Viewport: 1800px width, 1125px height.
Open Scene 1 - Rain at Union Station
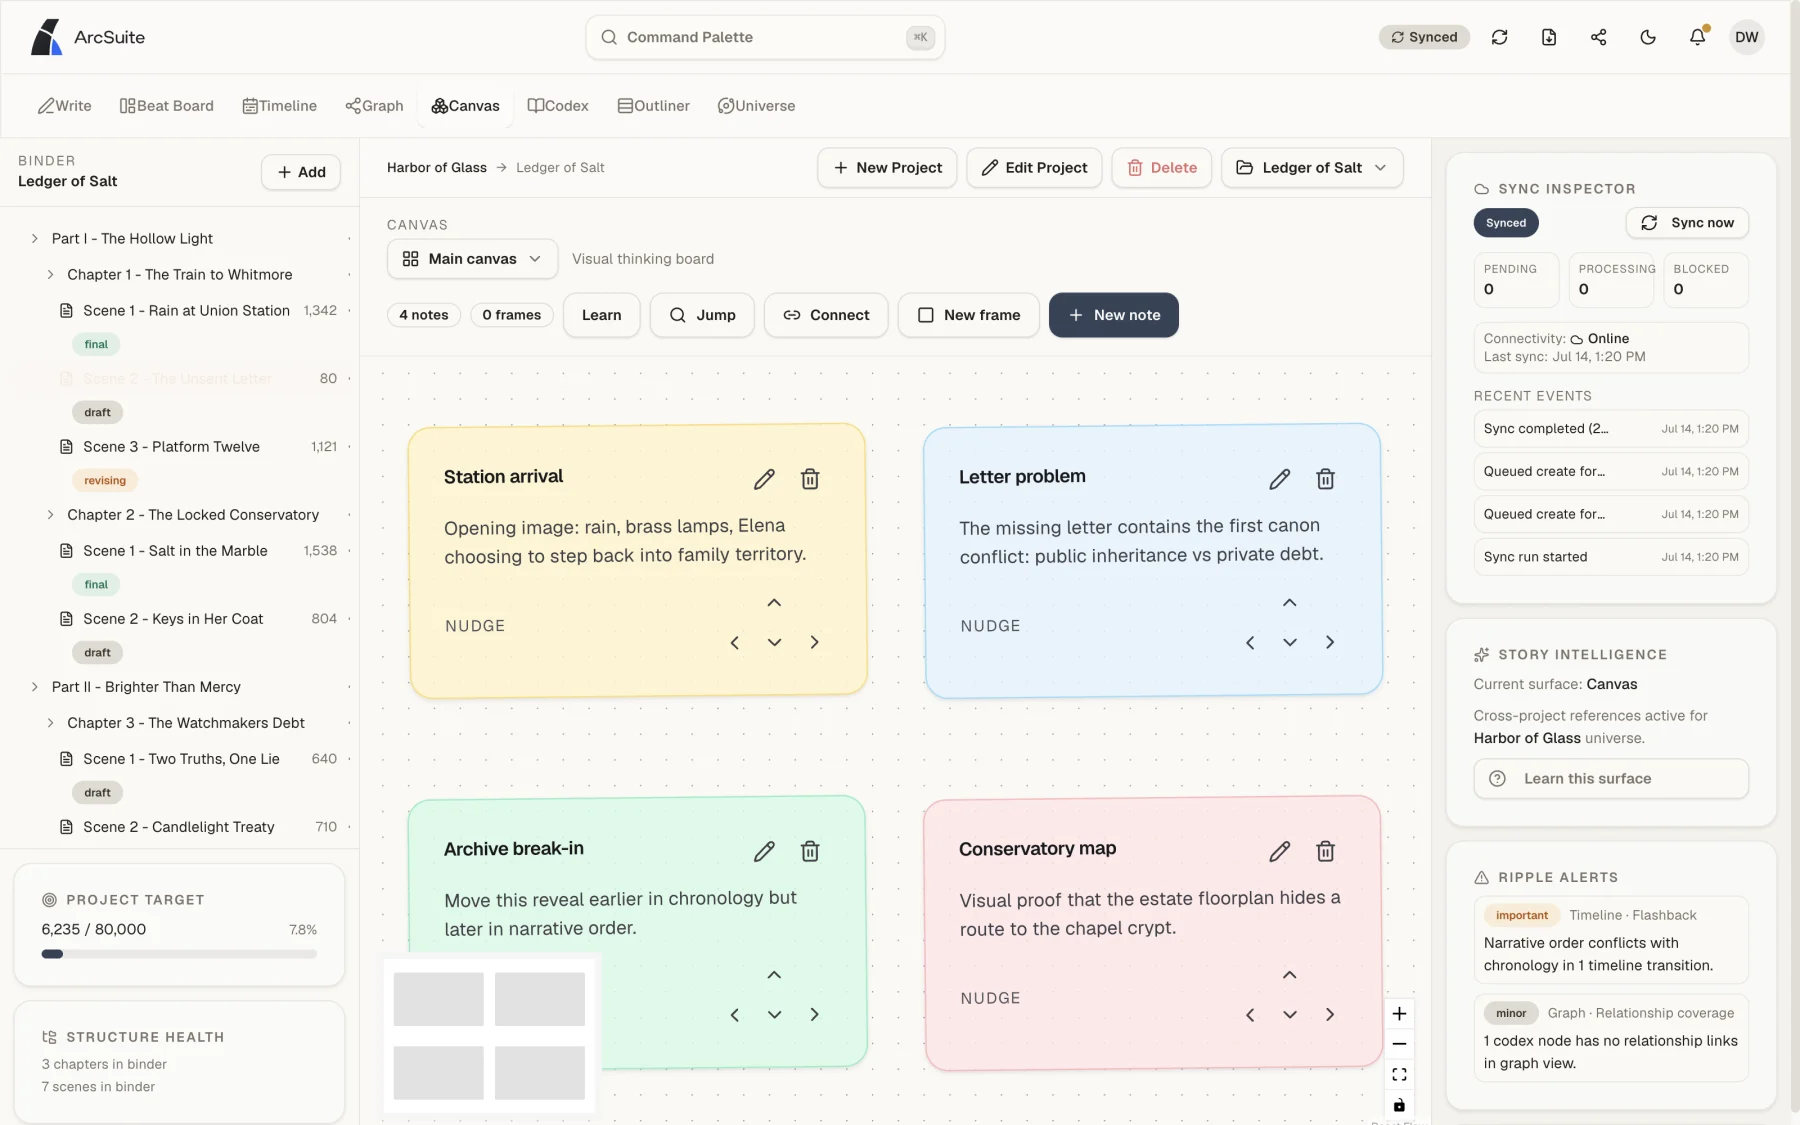186,311
